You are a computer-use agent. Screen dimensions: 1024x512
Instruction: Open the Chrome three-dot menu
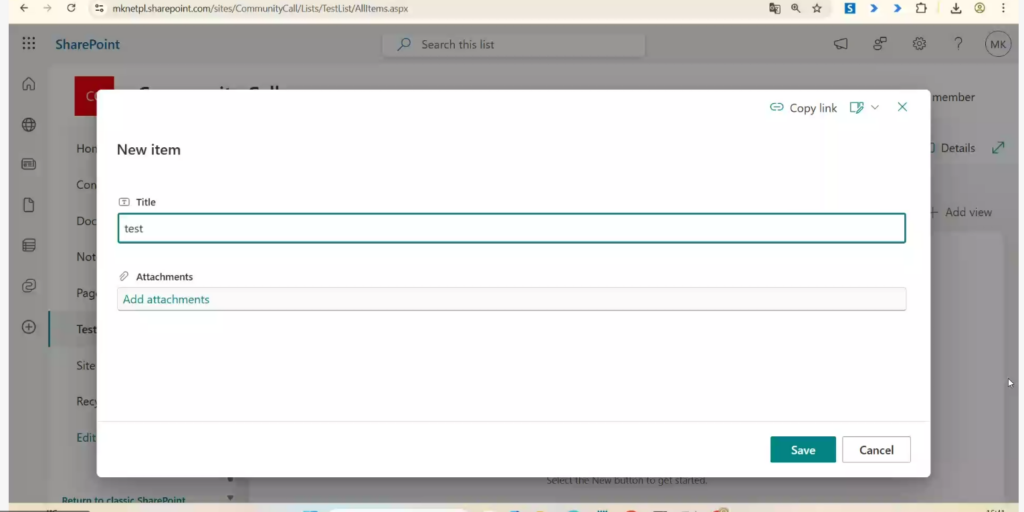[x=1004, y=8]
